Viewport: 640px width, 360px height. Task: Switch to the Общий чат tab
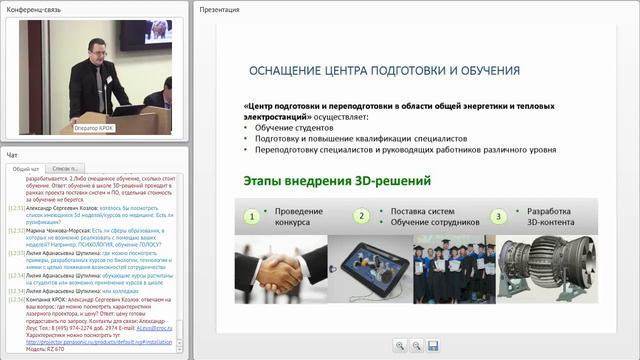coord(26,169)
